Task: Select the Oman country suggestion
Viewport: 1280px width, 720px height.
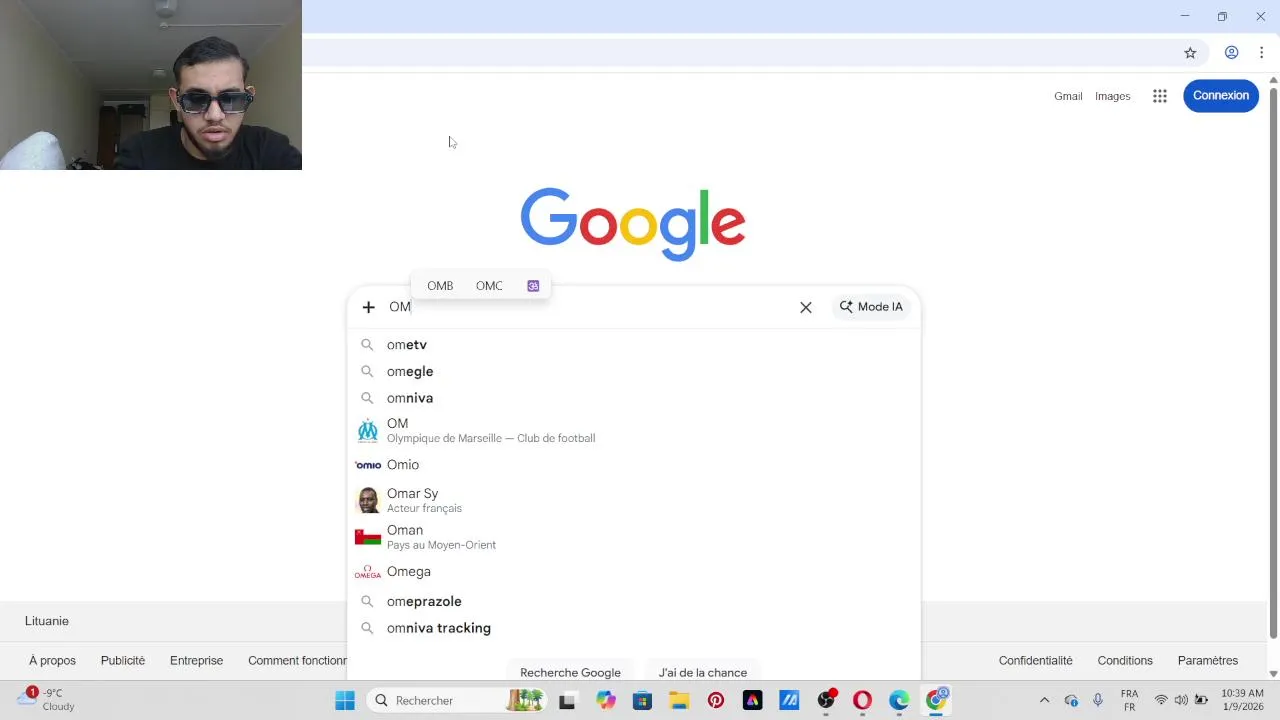Action: [634, 537]
